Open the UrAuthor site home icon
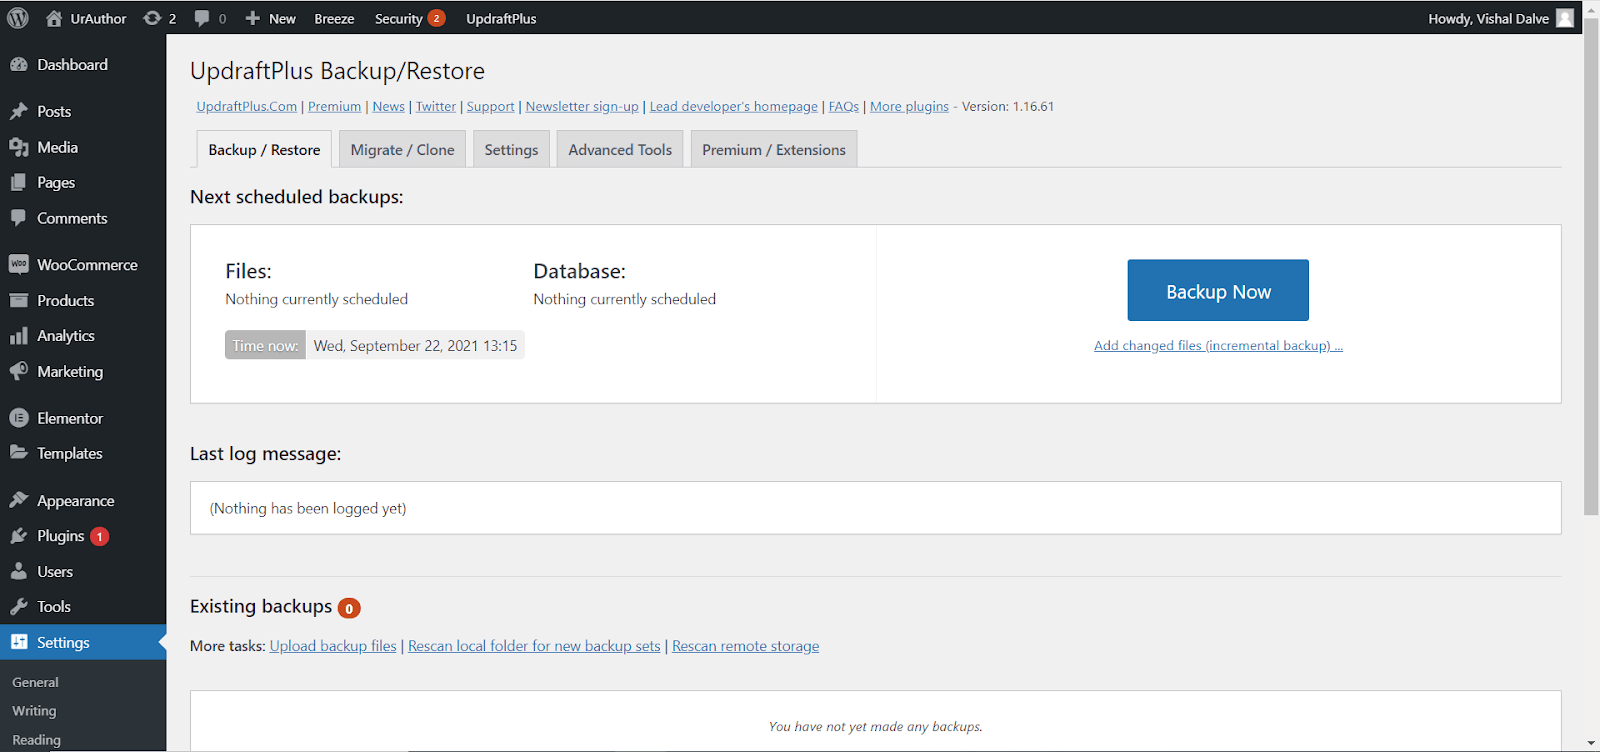Image resolution: width=1600 pixels, height=752 pixels. (x=54, y=18)
